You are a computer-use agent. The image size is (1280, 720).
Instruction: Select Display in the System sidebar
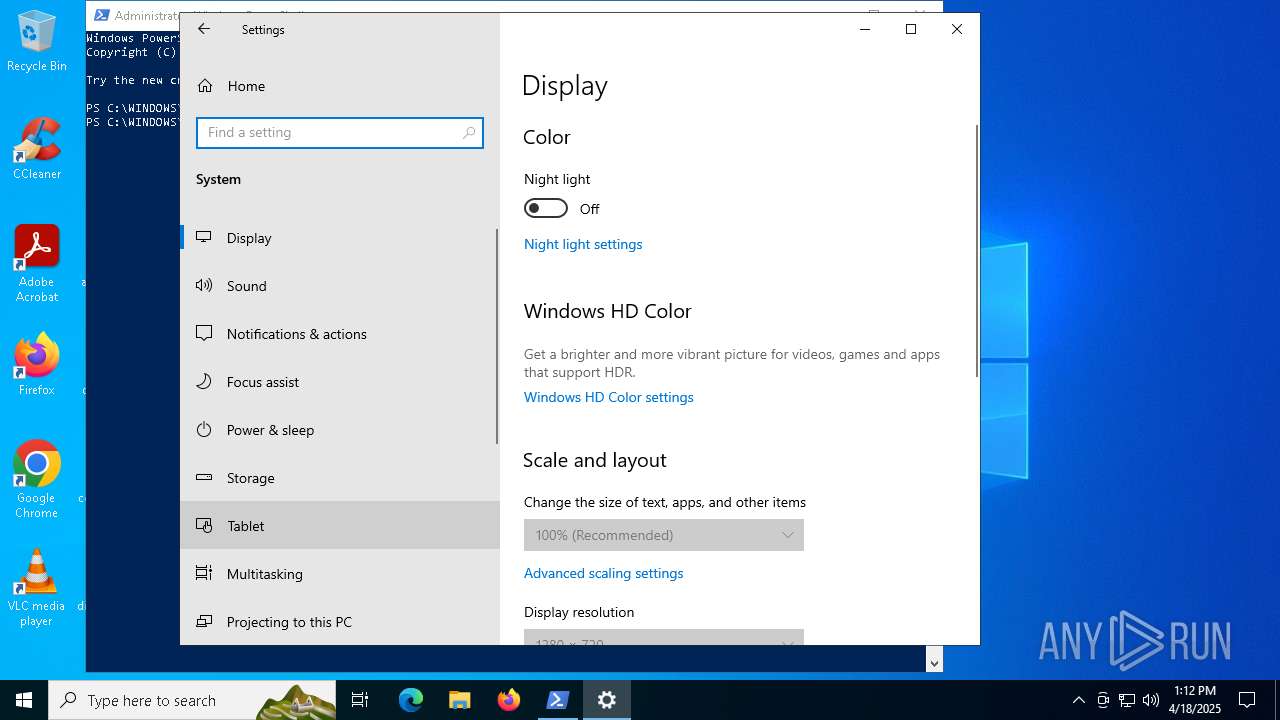point(338,238)
